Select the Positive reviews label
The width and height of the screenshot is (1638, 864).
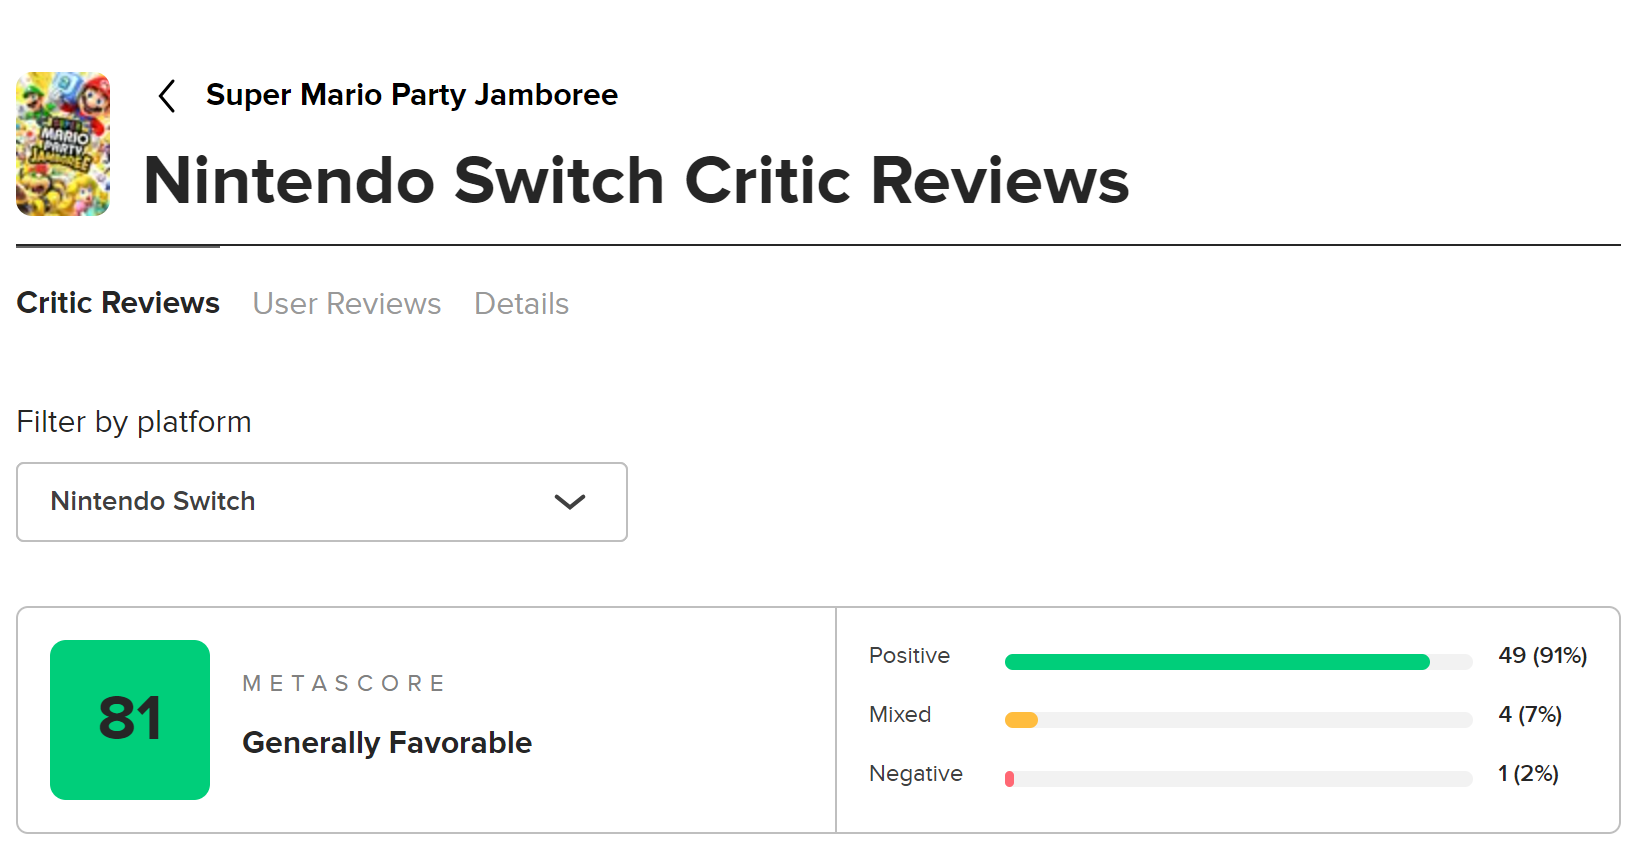click(909, 656)
